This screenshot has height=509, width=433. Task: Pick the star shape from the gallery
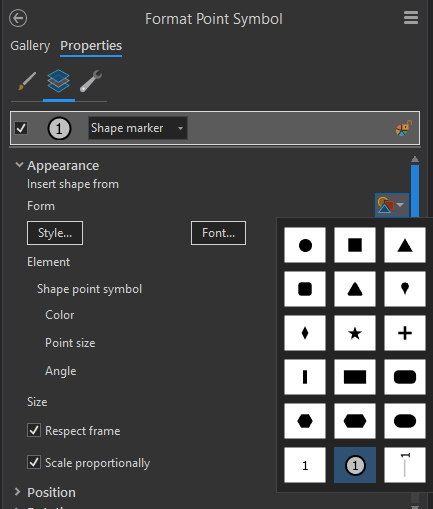pyautogui.click(x=355, y=333)
